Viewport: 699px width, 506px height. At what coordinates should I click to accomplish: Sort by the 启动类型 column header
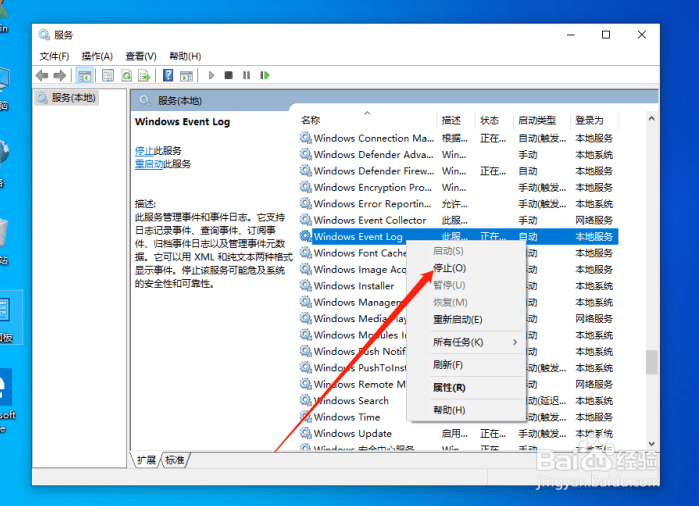(x=541, y=120)
